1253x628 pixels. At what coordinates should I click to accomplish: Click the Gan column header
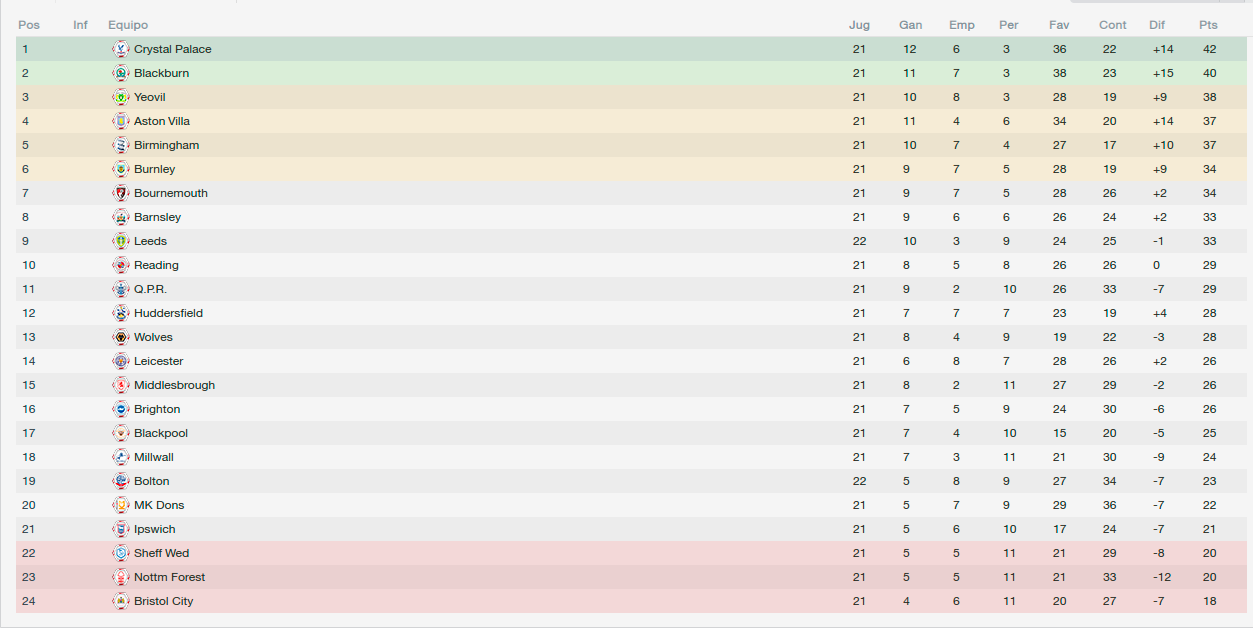click(910, 25)
